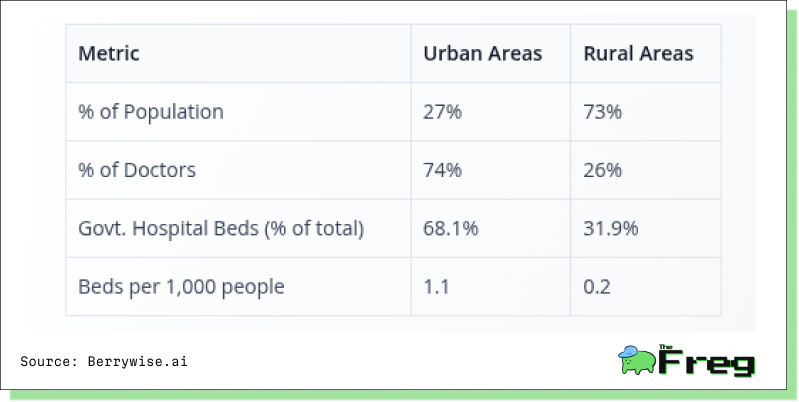The image size is (799, 402).
Task: Select the 27% urban population cell
Action: [x=442, y=112]
